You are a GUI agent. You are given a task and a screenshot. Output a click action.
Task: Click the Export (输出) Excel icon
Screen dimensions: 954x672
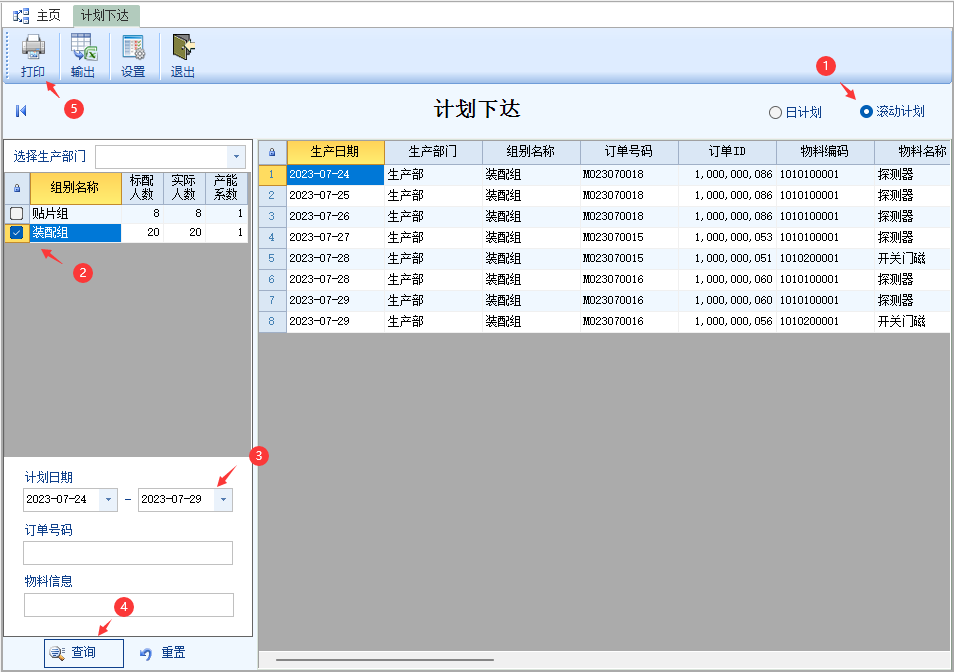coord(83,56)
